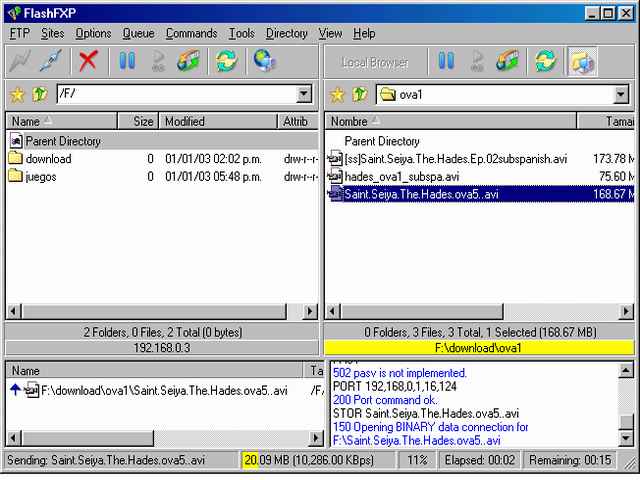Click the pause icon in right pane toolbar
Screen dimensions: 640x480
[x=446, y=61]
